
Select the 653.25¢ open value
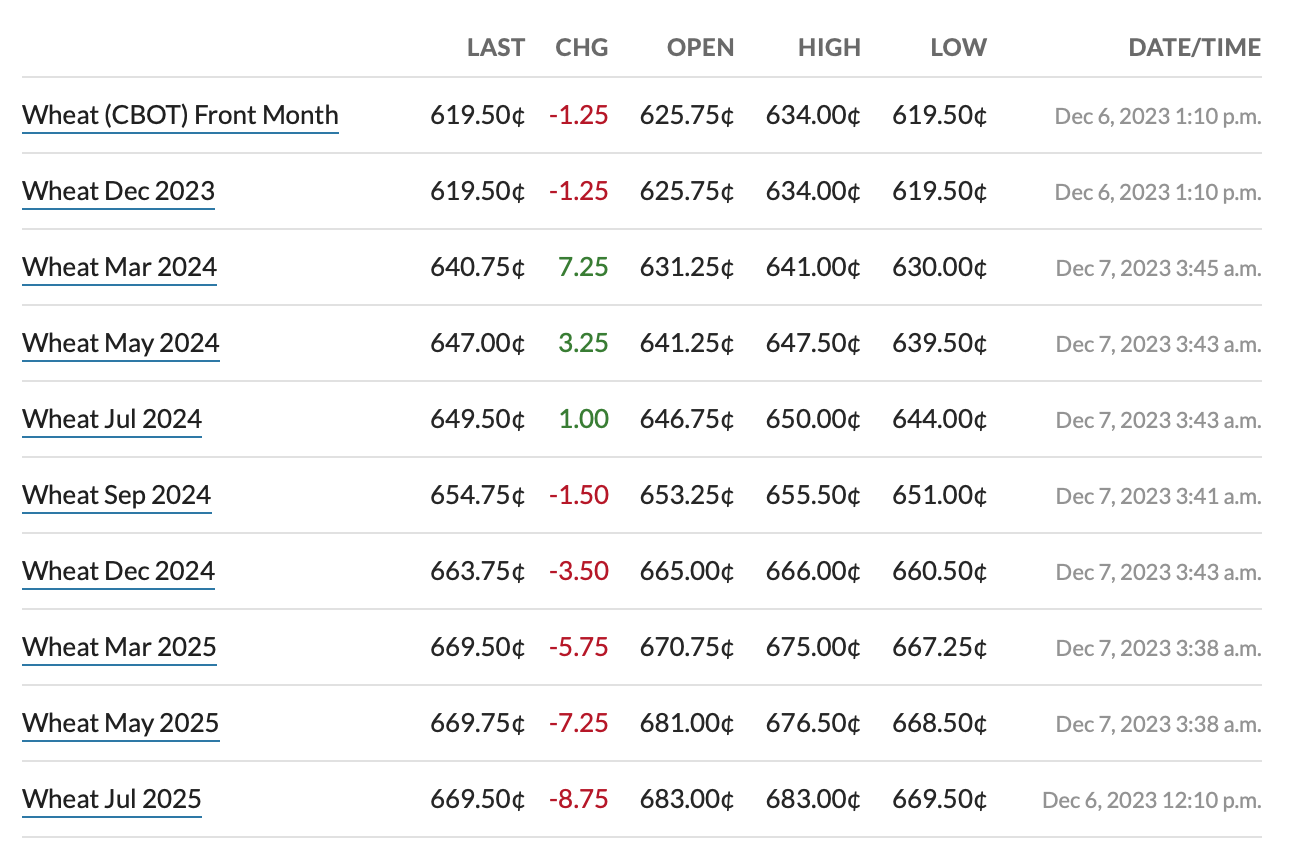[687, 496]
